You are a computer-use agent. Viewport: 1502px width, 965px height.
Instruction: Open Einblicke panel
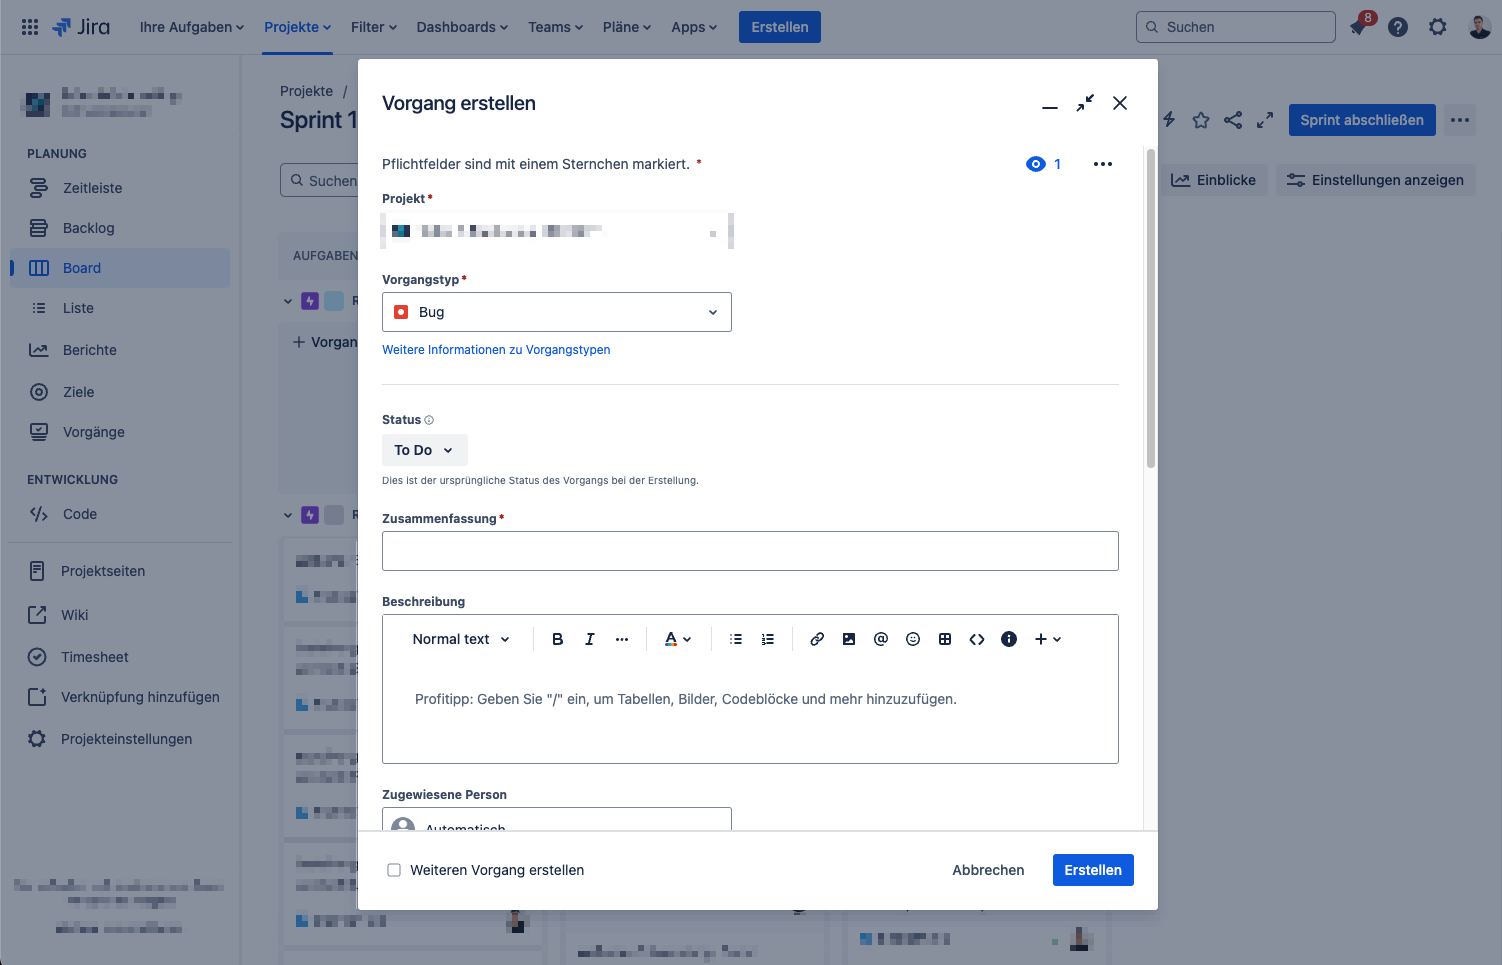1214,180
